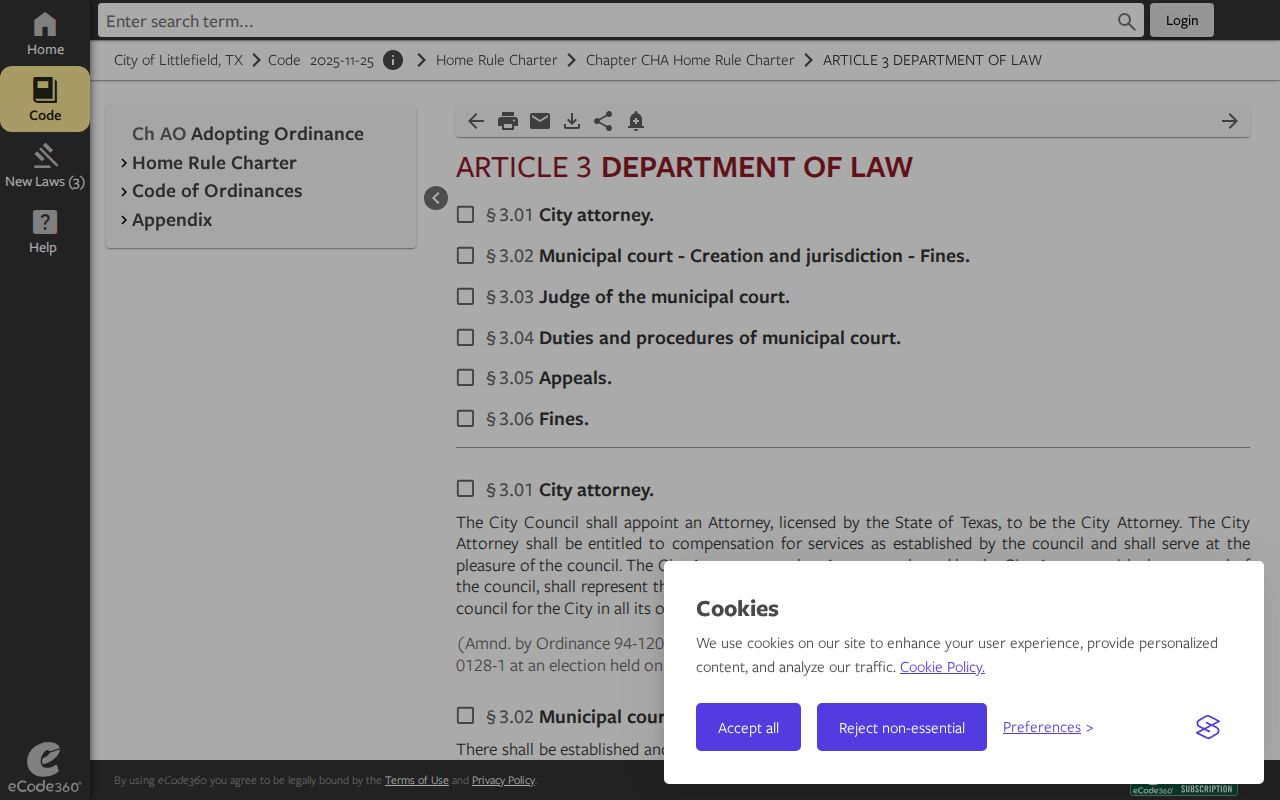This screenshot has width=1280, height=800.
Task: Open §3.04 Duties and procedures section link
Action: coord(693,338)
